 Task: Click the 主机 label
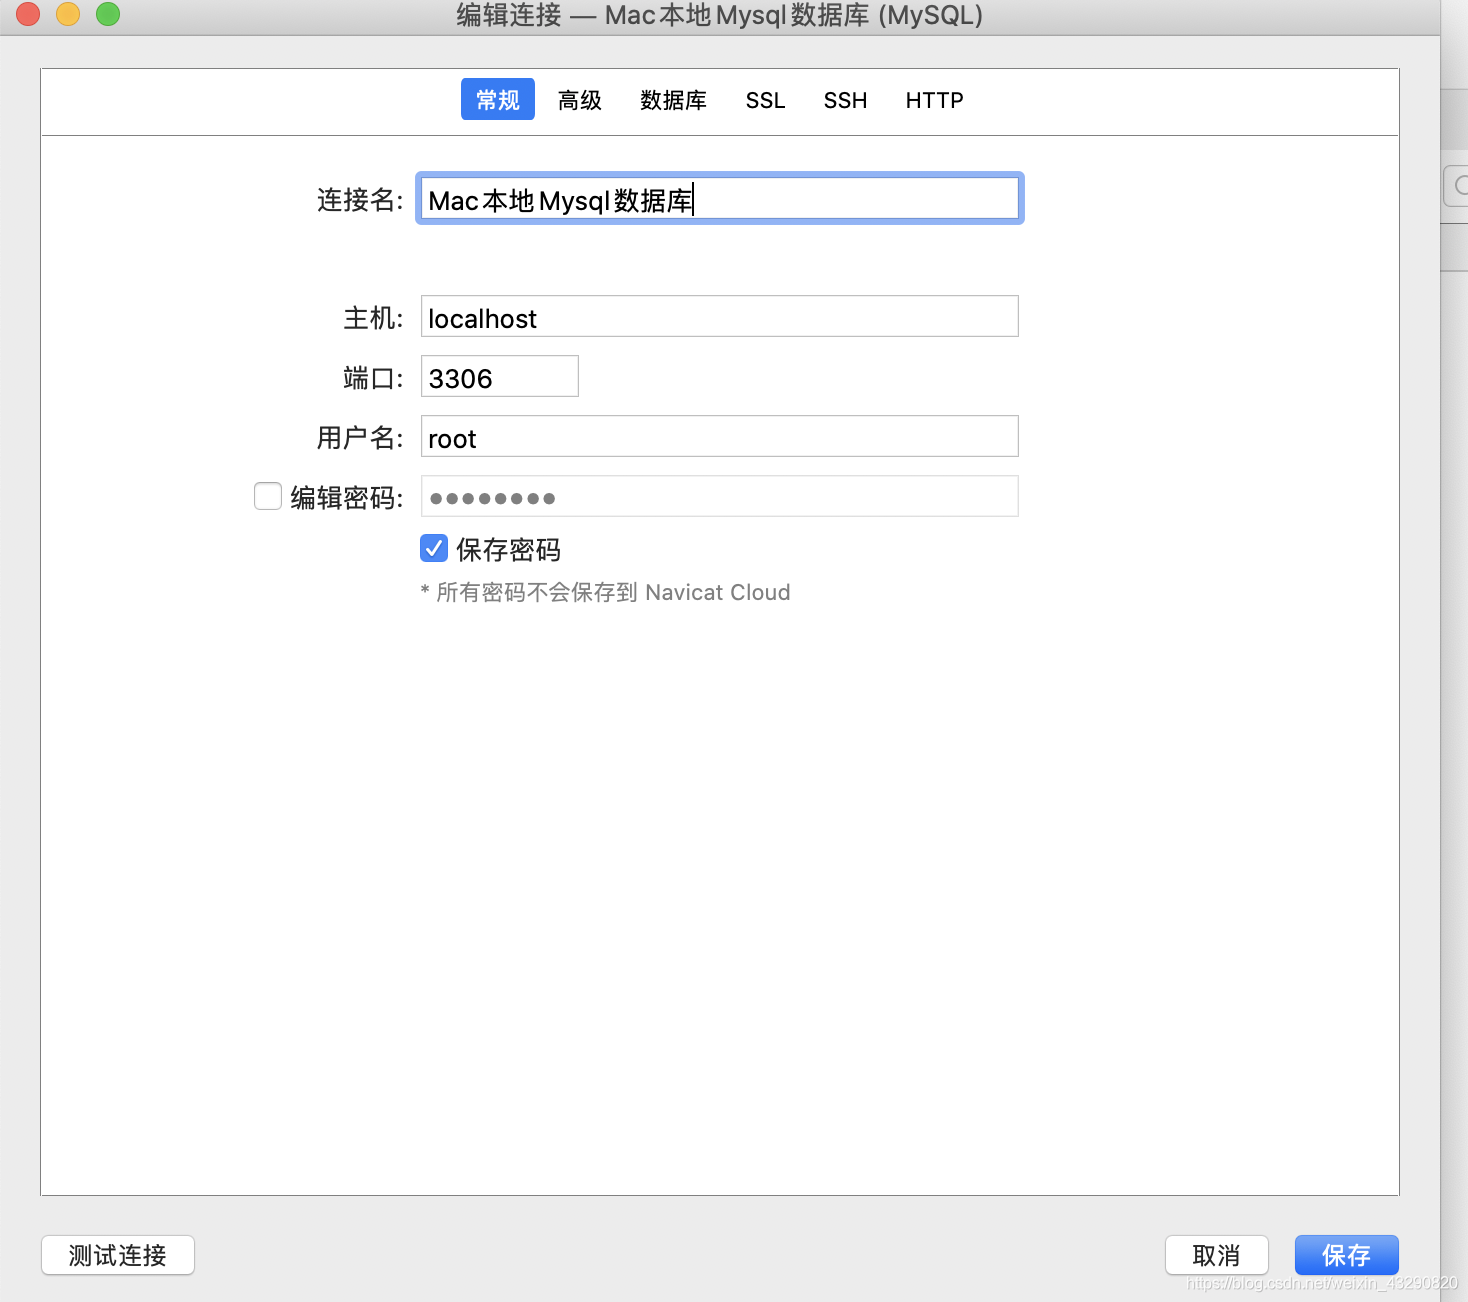point(373,318)
